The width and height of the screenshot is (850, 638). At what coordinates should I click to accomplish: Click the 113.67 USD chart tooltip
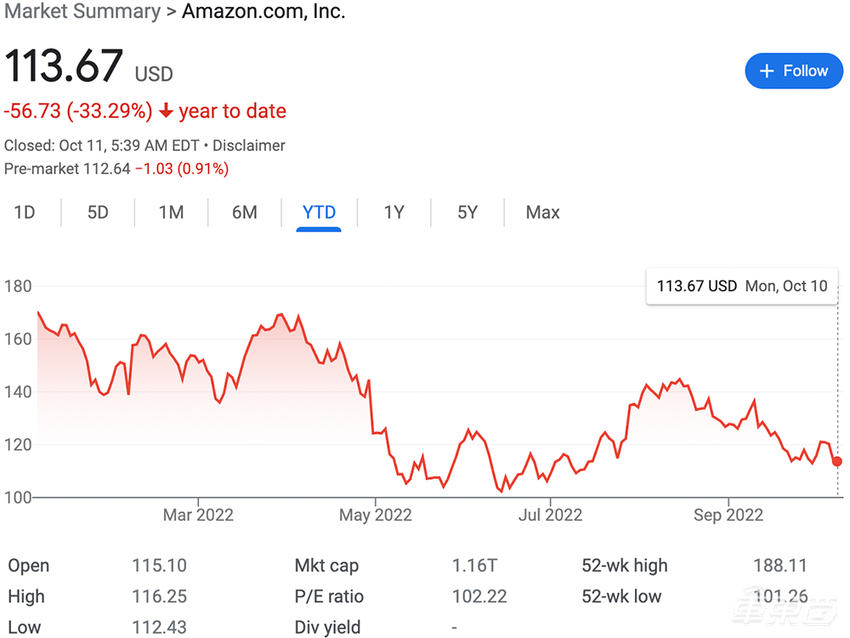pyautogui.click(x=741, y=286)
